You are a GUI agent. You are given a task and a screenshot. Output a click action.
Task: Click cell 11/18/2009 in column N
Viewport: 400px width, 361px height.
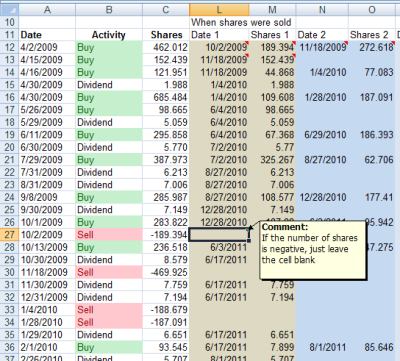click(322, 47)
